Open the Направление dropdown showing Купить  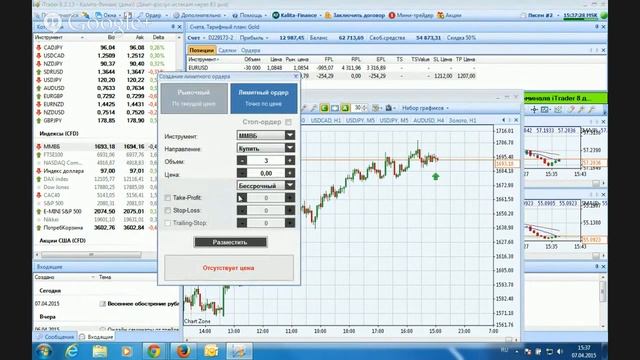pyautogui.click(x=266, y=148)
